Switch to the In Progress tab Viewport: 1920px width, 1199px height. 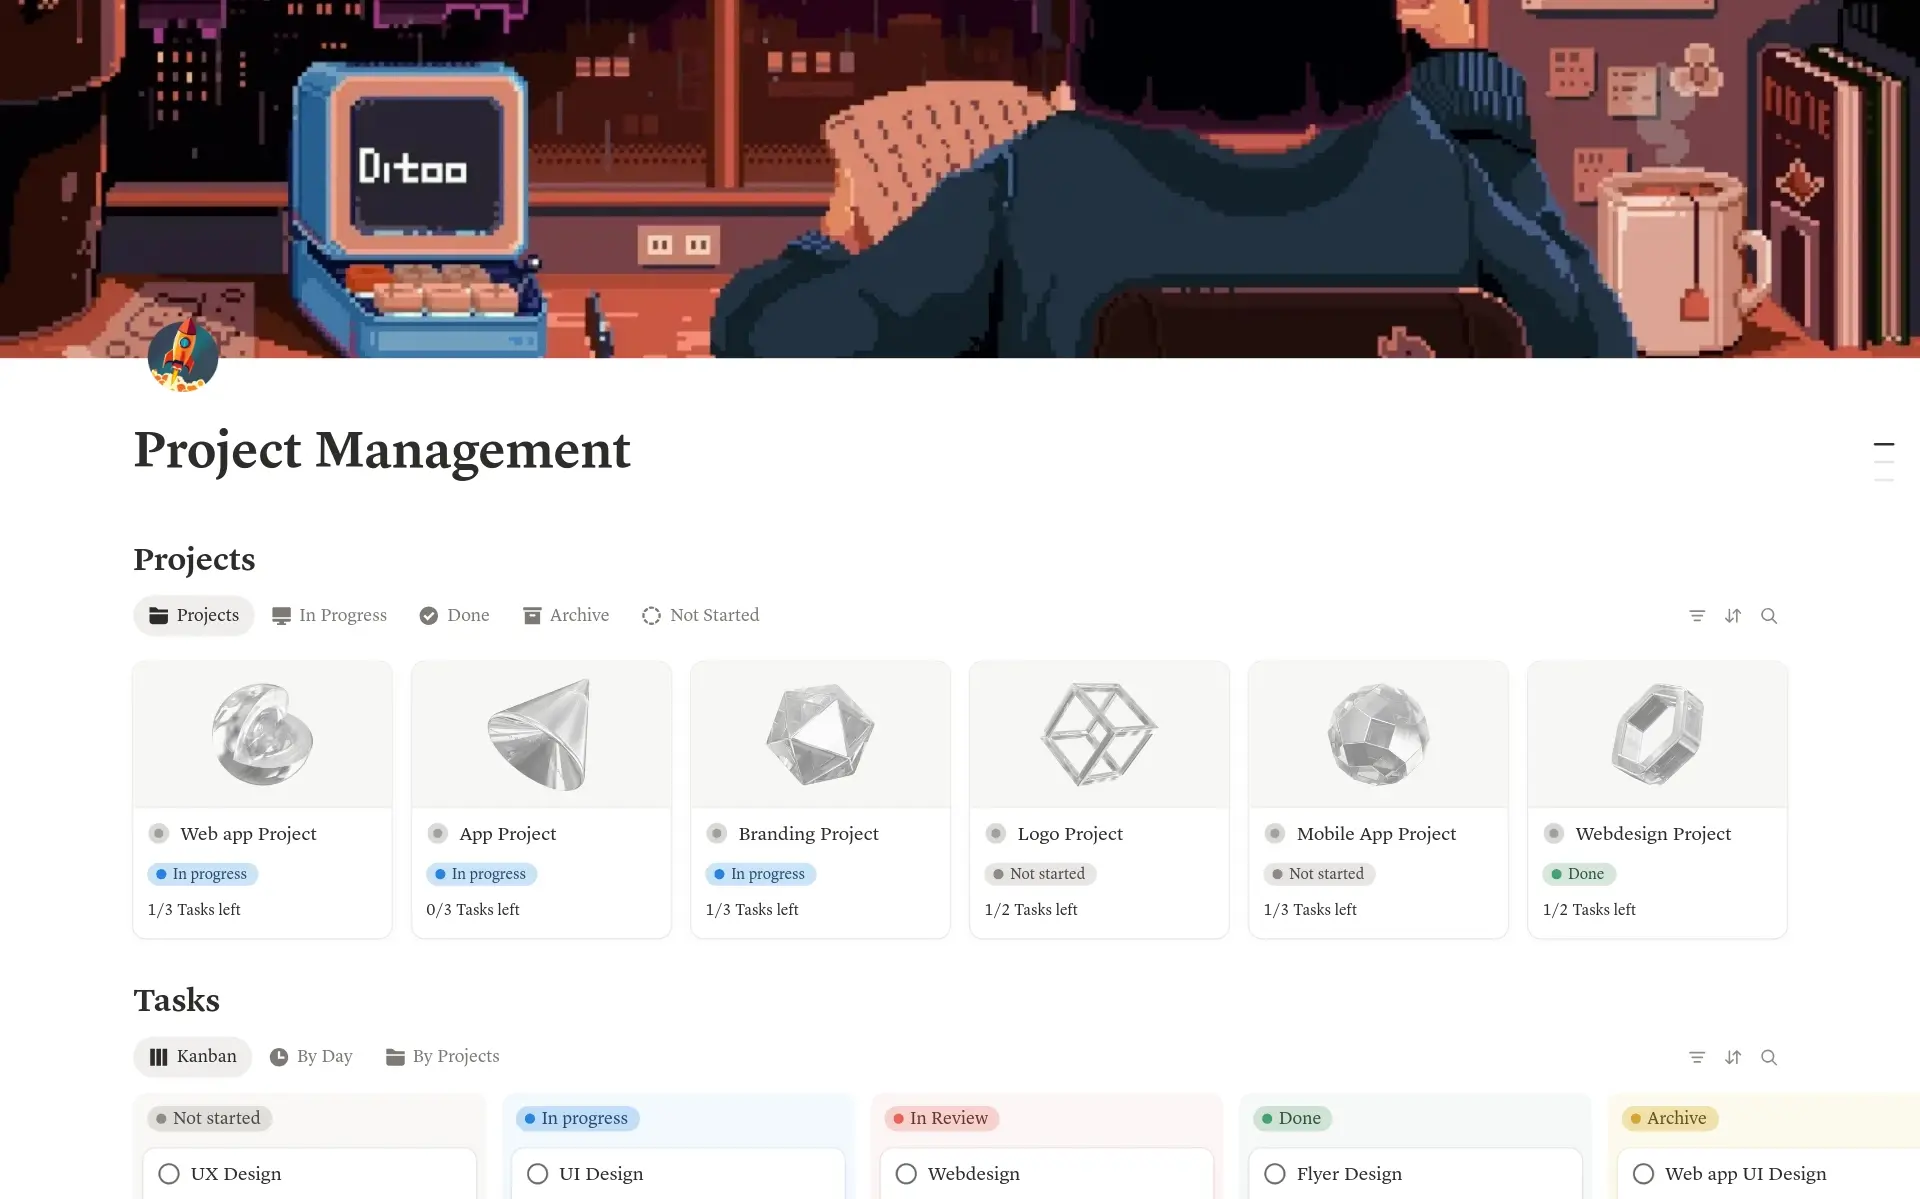click(329, 616)
